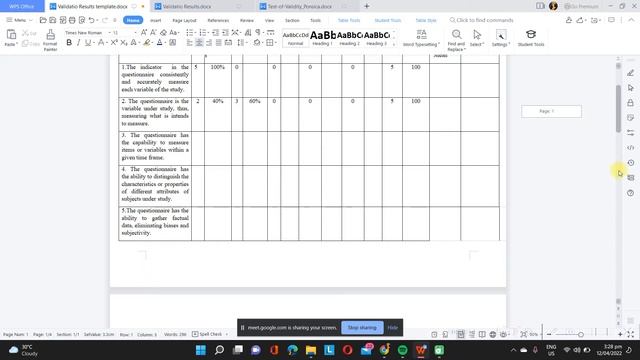The height and width of the screenshot is (360, 640).
Task: Open the lock restriction icon in the right sidebar
Action: pyautogui.click(x=631, y=103)
